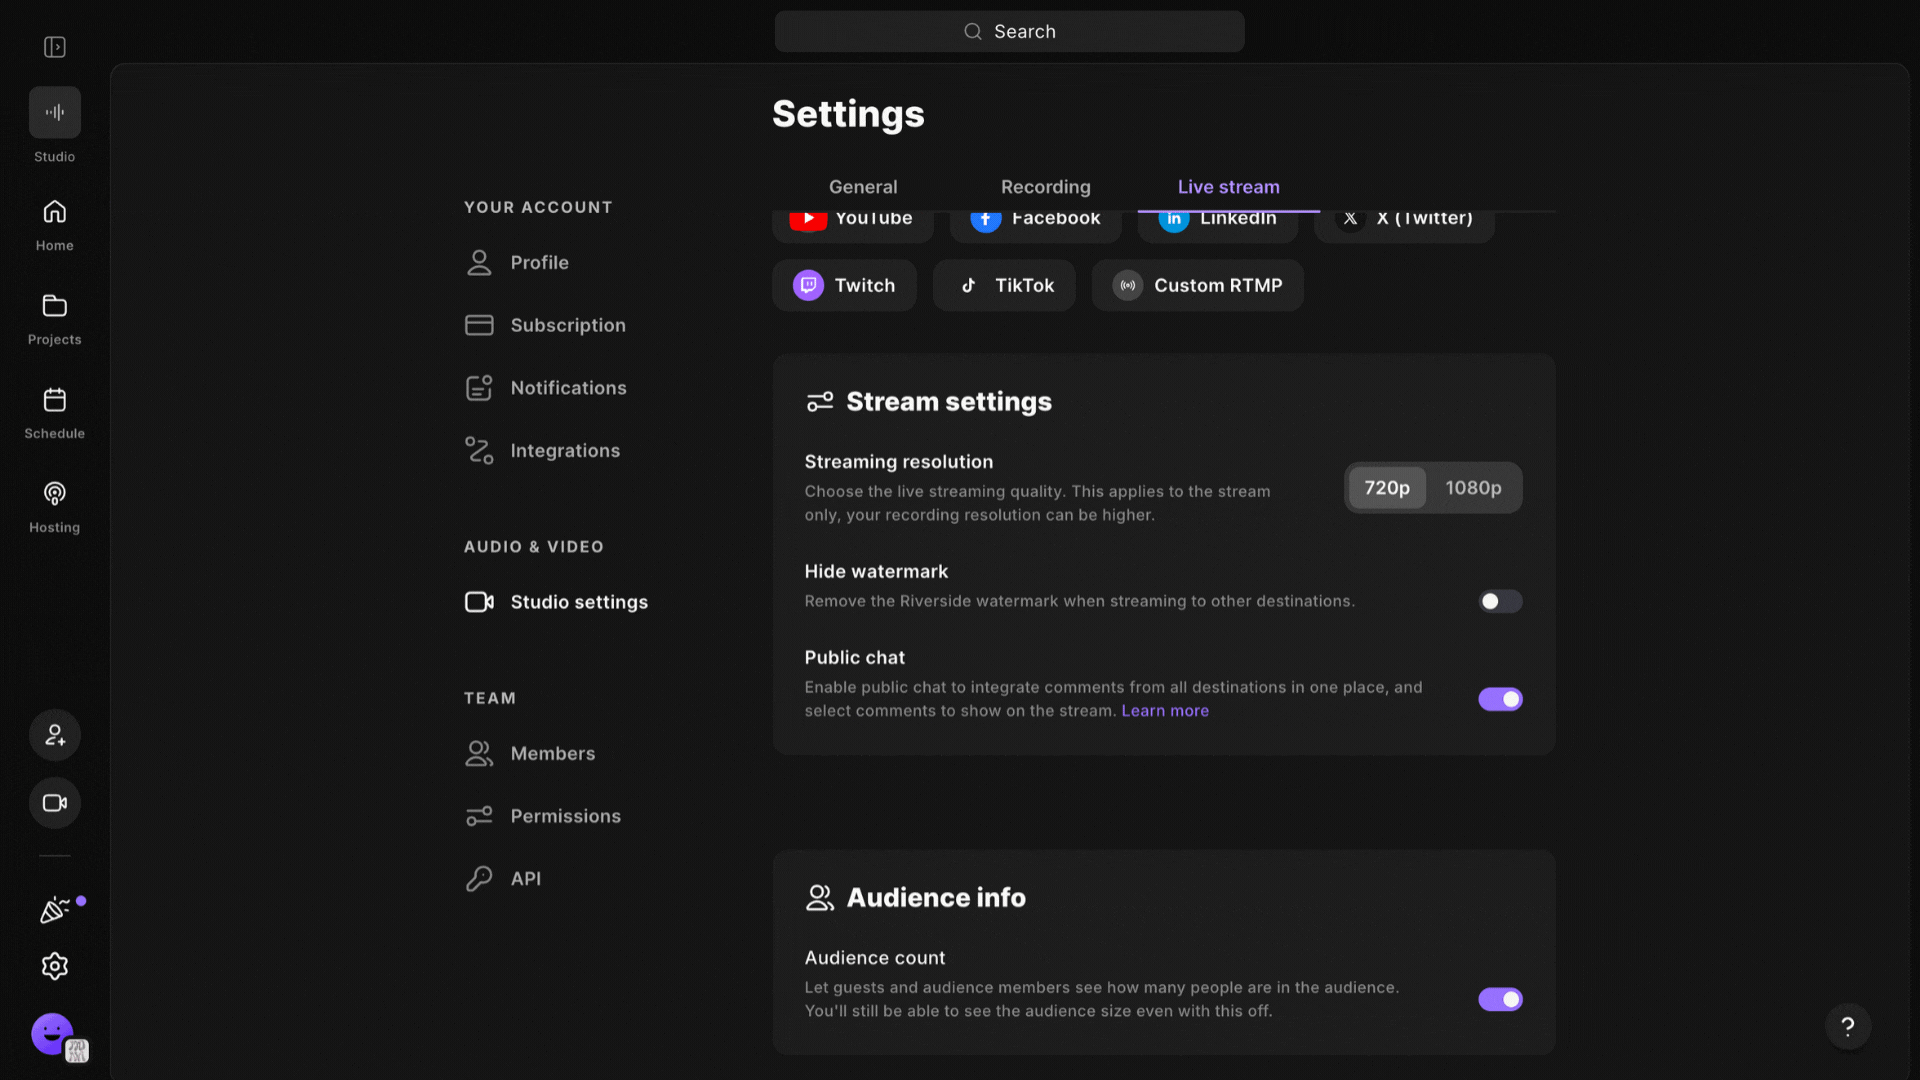Viewport: 1920px width, 1080px height.
Task: Turn off Audience count toggle
Action: pyautogui.click(x=1500, y=999)
